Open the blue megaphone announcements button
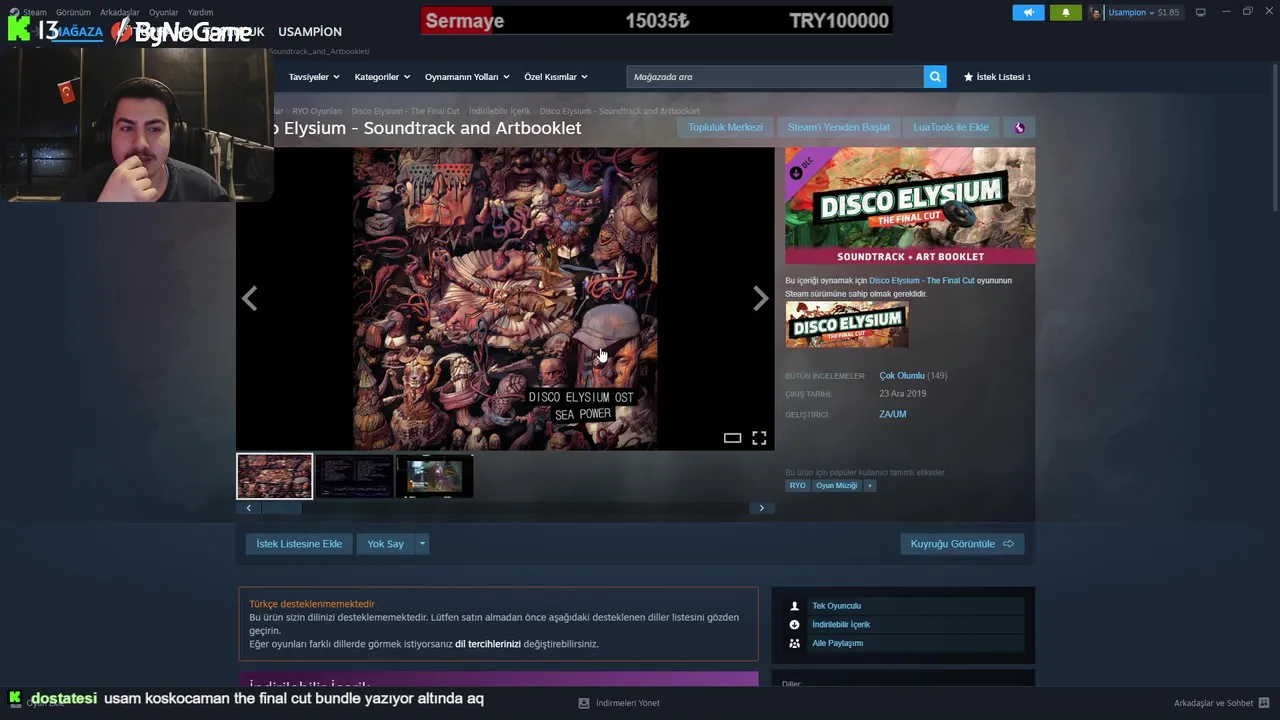 (1028, 12)
